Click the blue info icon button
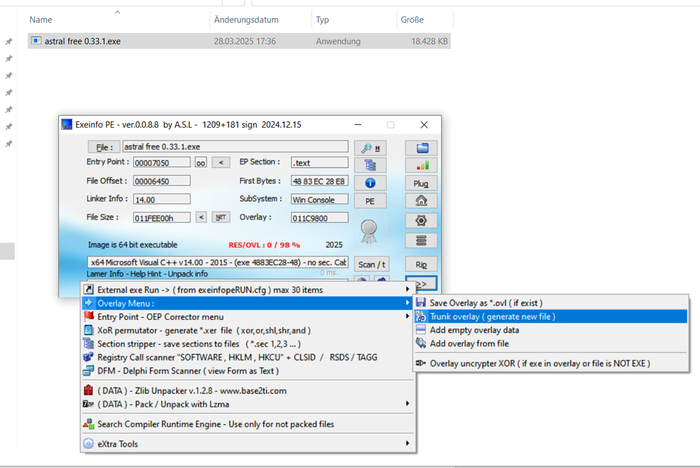 click(x=371, y=183)
